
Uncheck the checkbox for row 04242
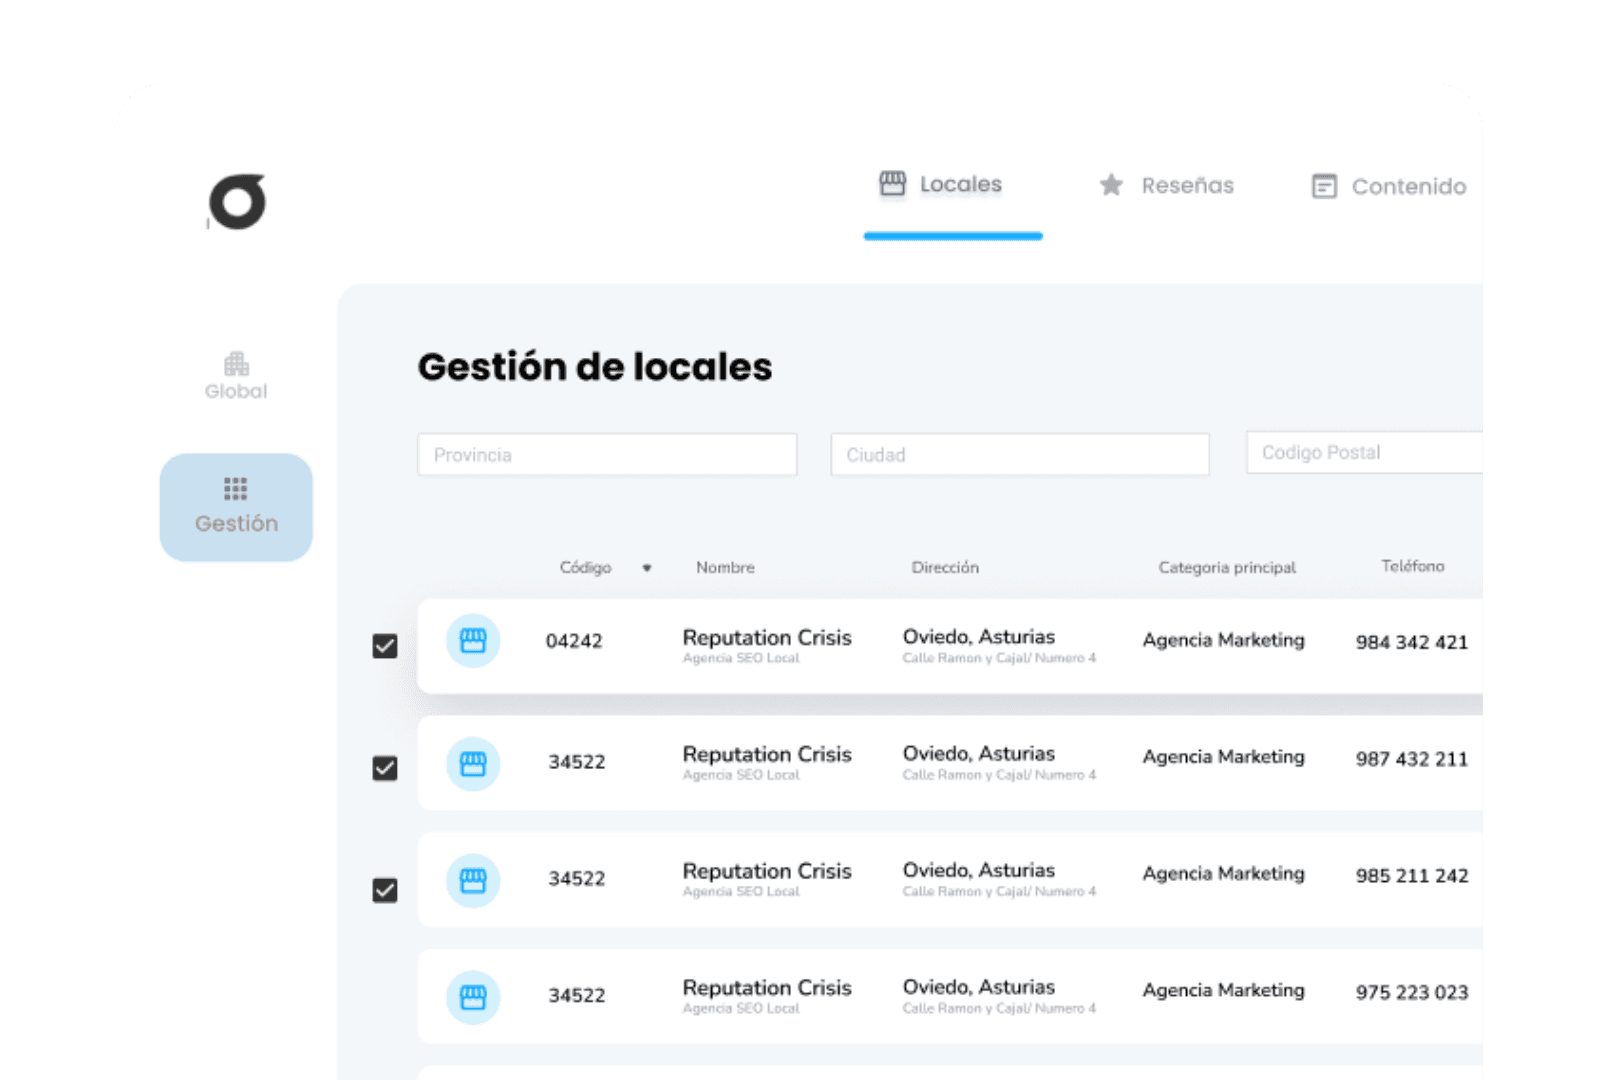pyautogui.click(x=385, y=646)
